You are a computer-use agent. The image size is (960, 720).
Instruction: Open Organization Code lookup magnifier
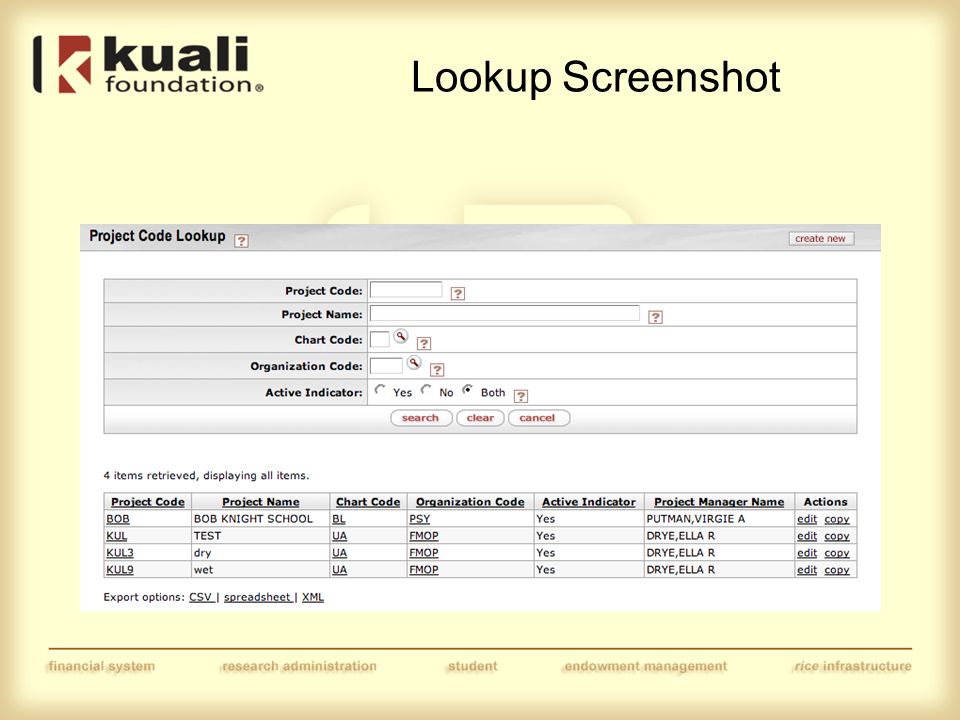pyautogui.click(x=414, y=362)
